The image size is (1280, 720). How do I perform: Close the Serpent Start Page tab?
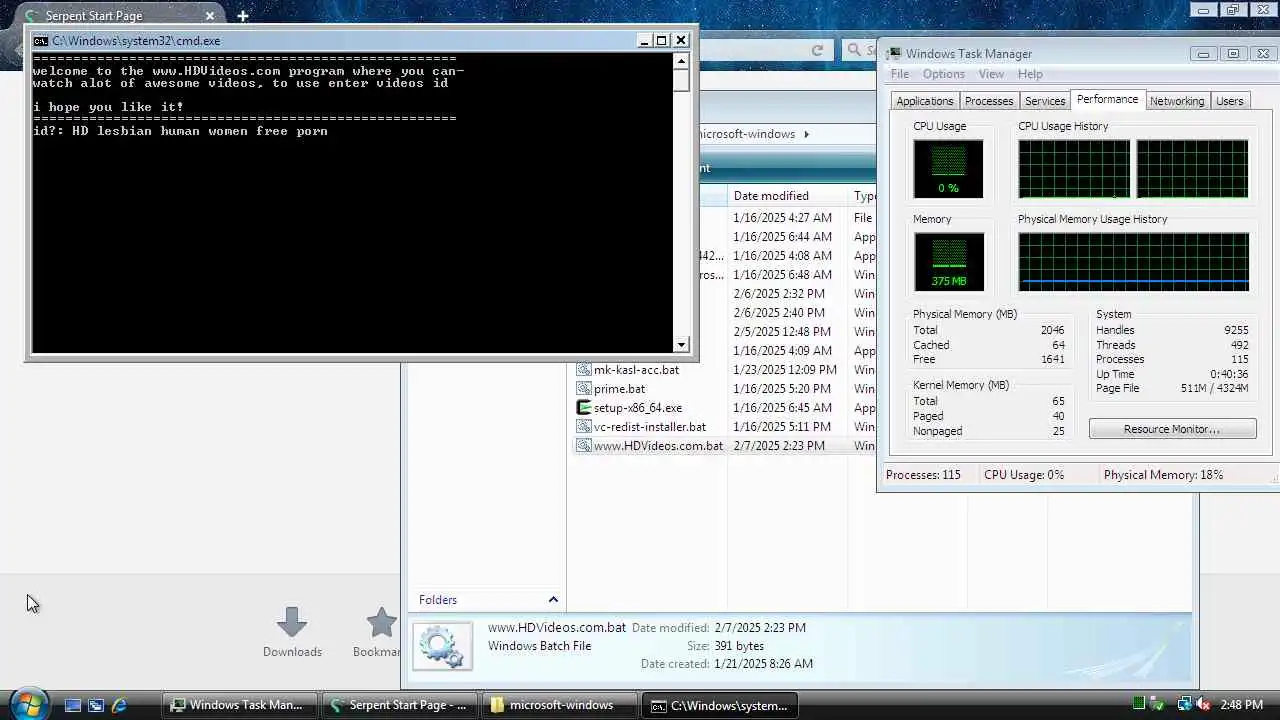point(211,16)
